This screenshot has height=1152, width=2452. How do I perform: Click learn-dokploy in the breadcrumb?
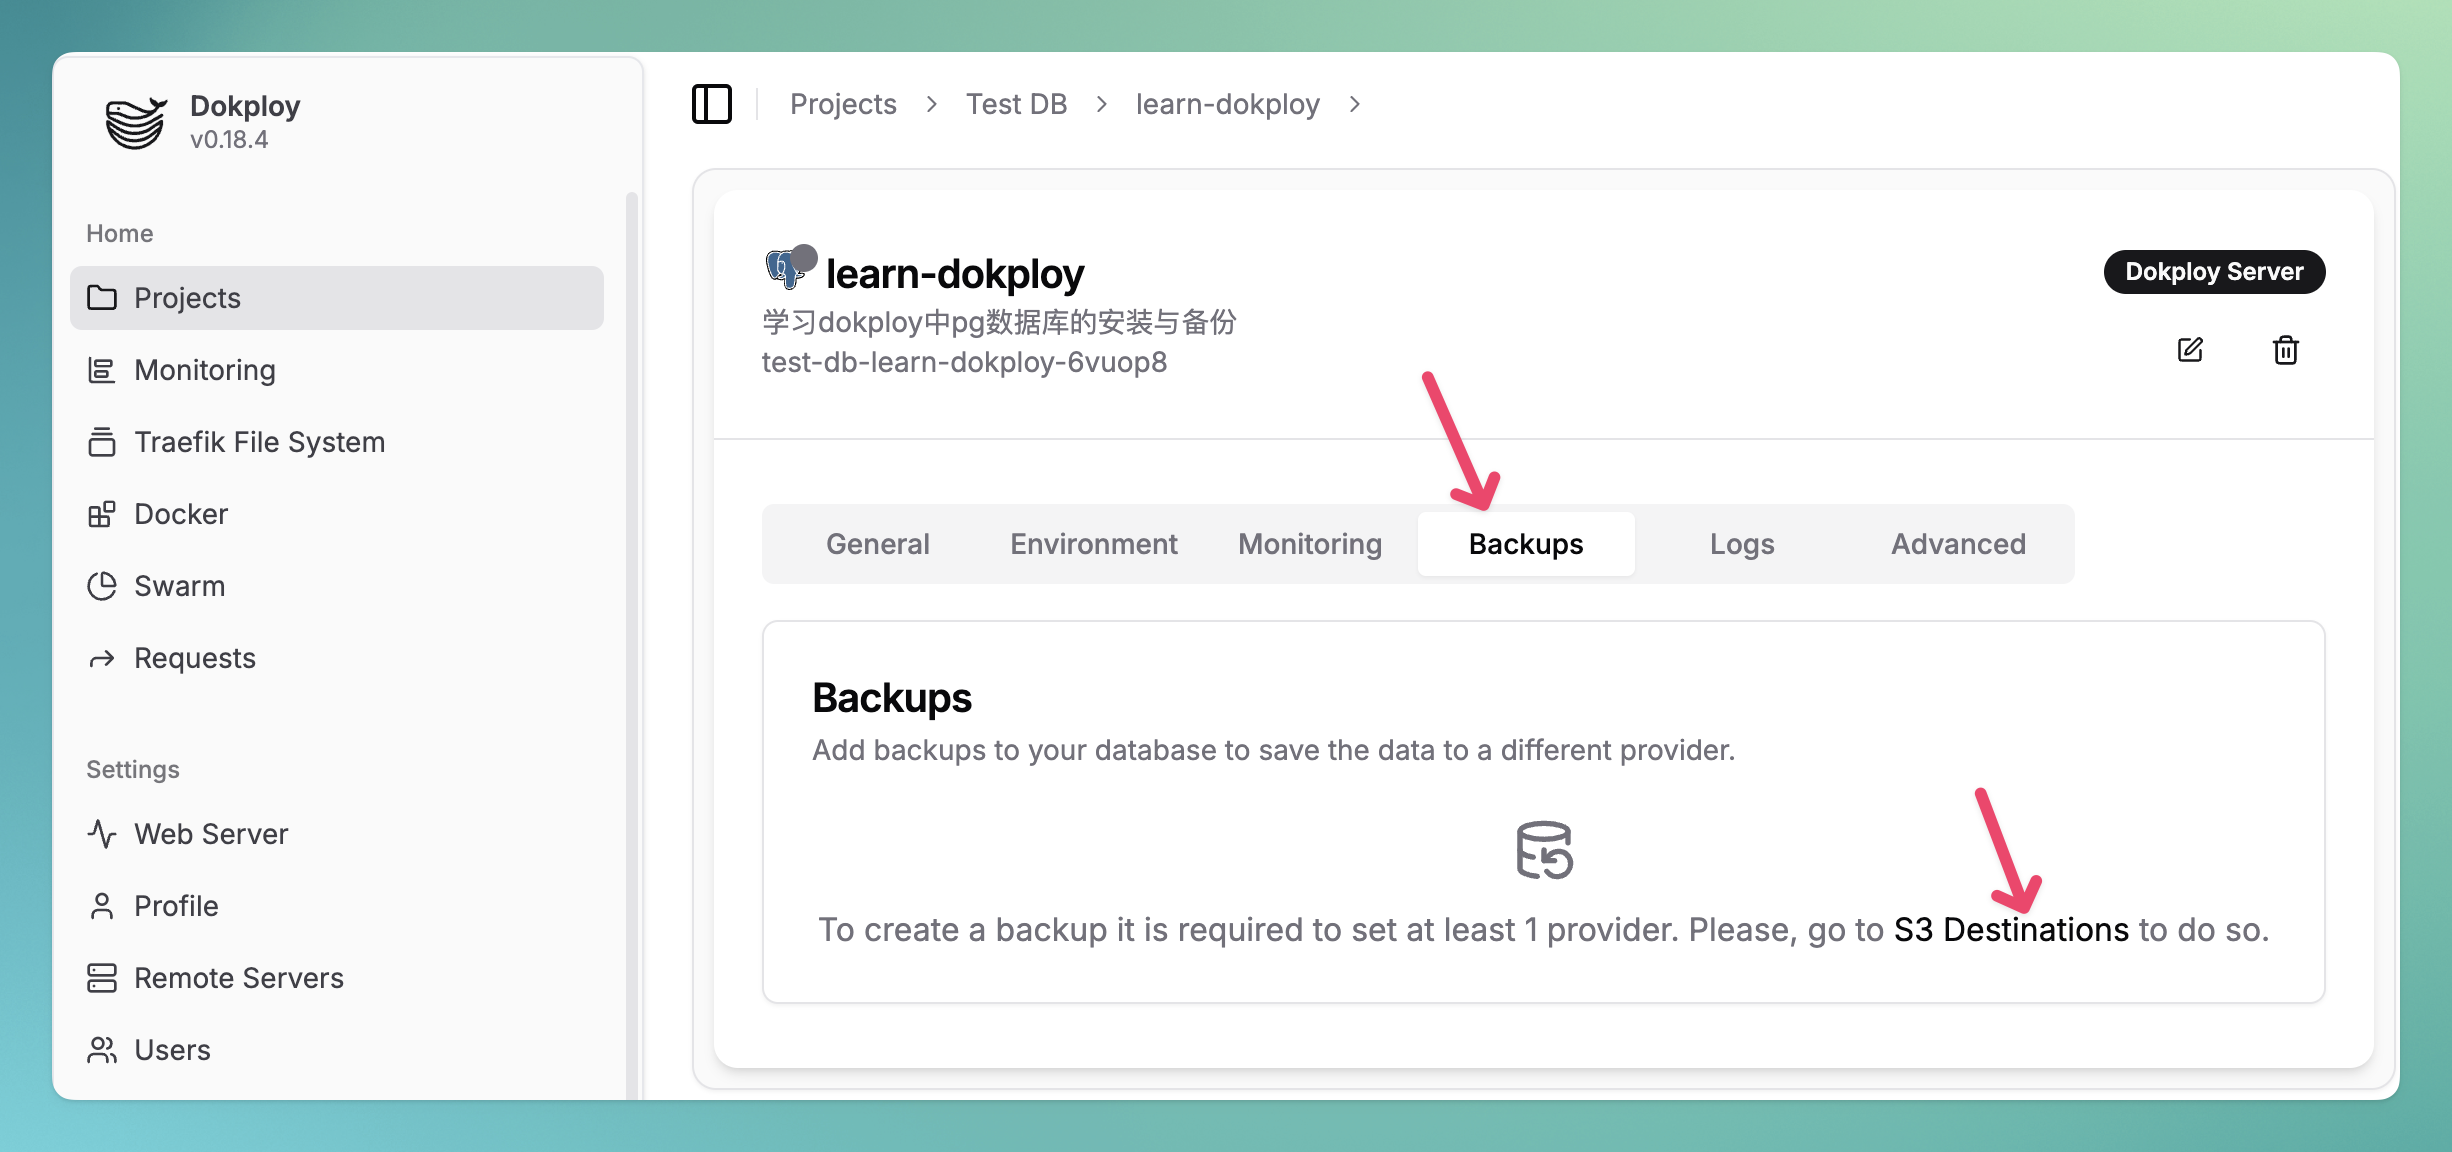click(1228, 104)
